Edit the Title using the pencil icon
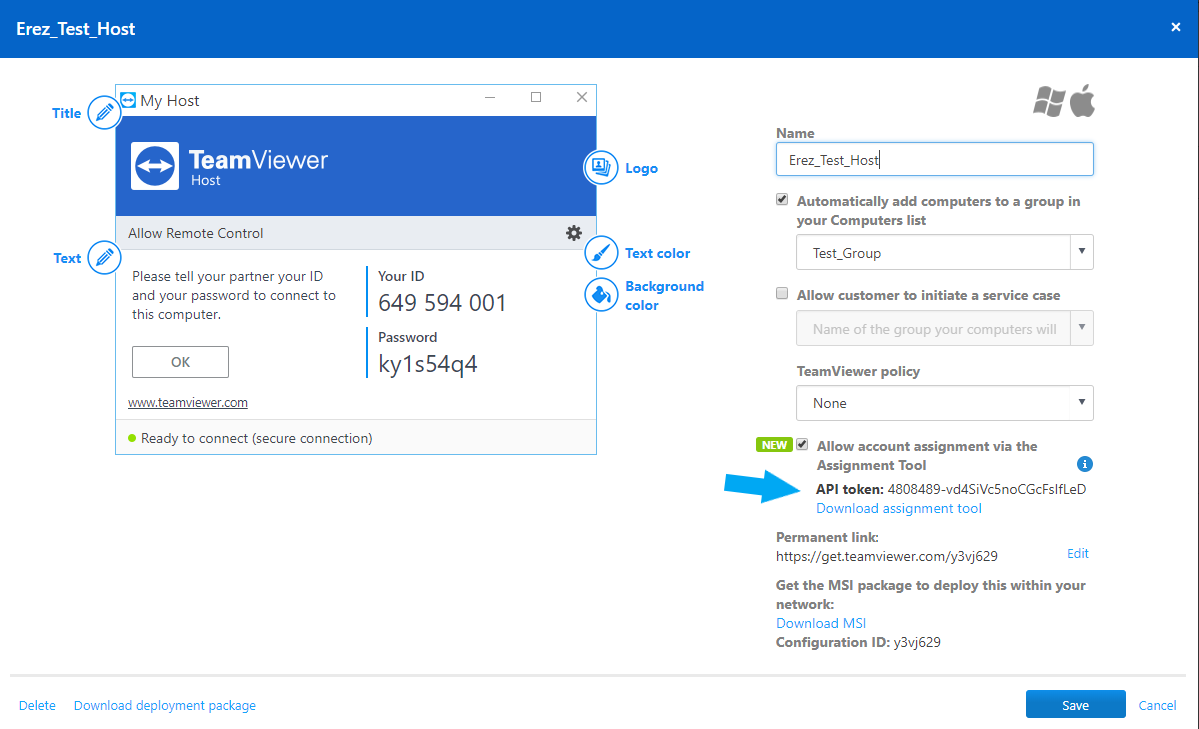1199x729 pixels. [x=103, y=112]
